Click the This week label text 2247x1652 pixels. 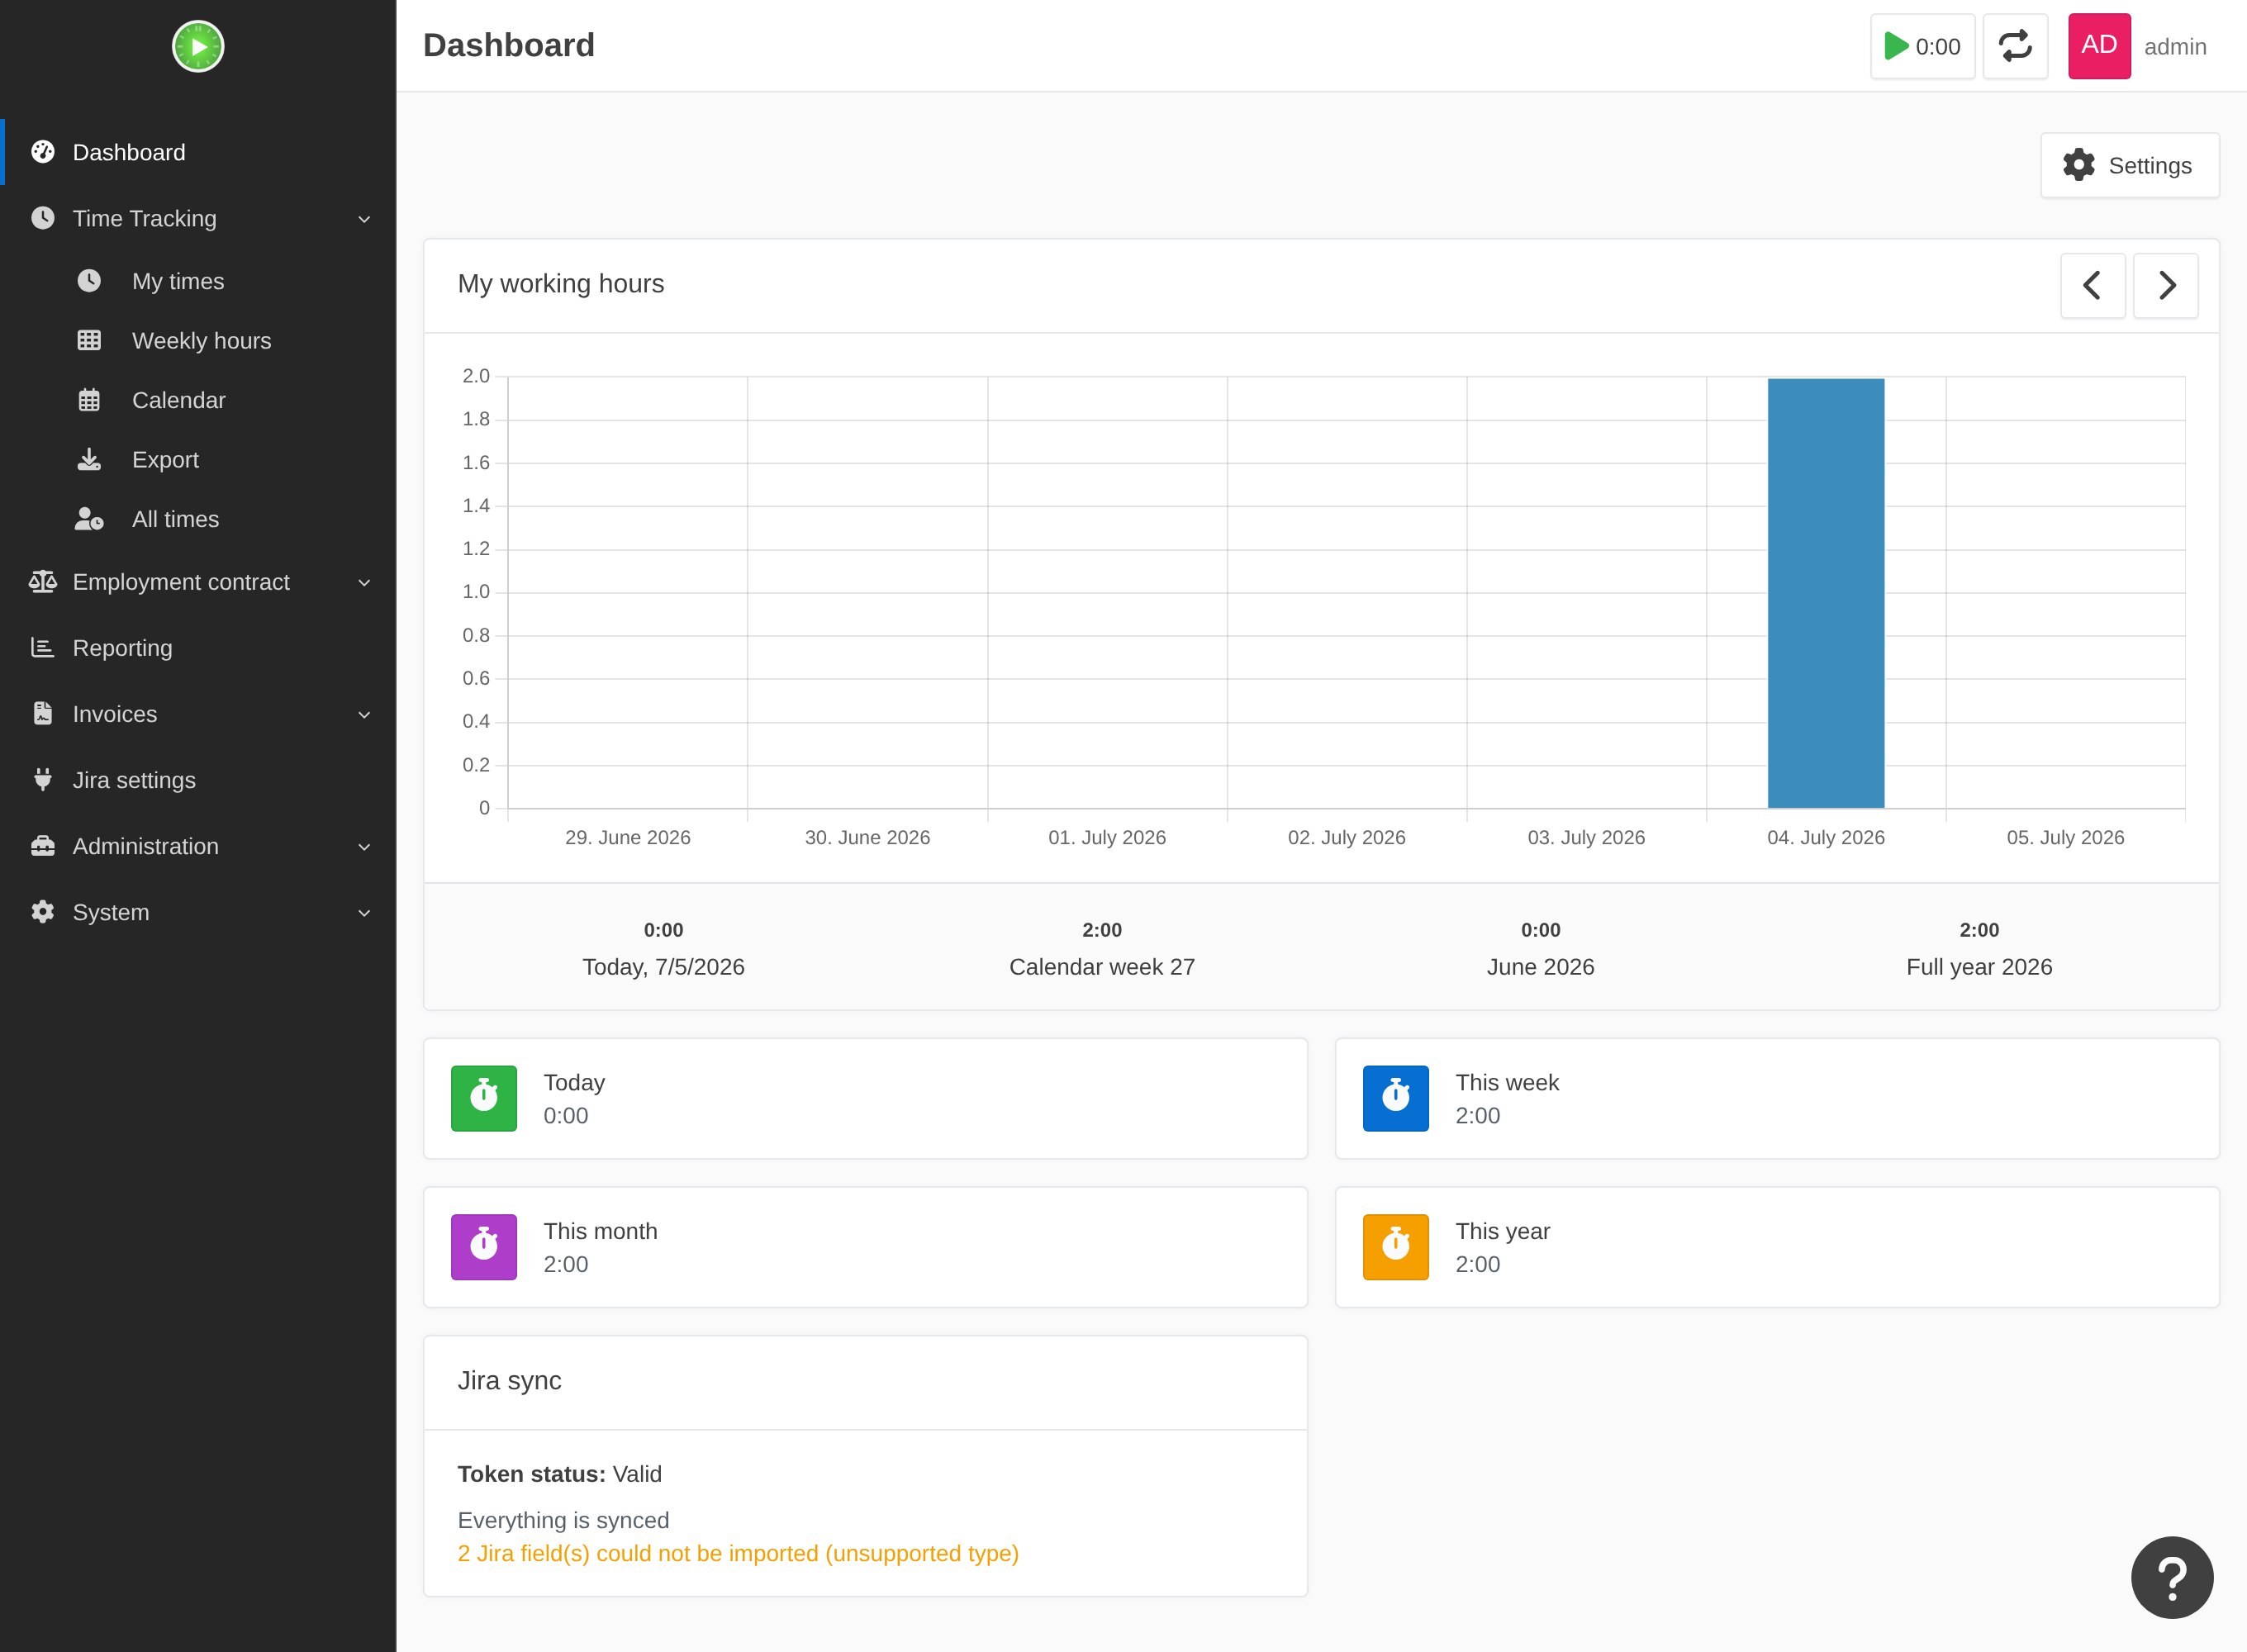1507,1082
